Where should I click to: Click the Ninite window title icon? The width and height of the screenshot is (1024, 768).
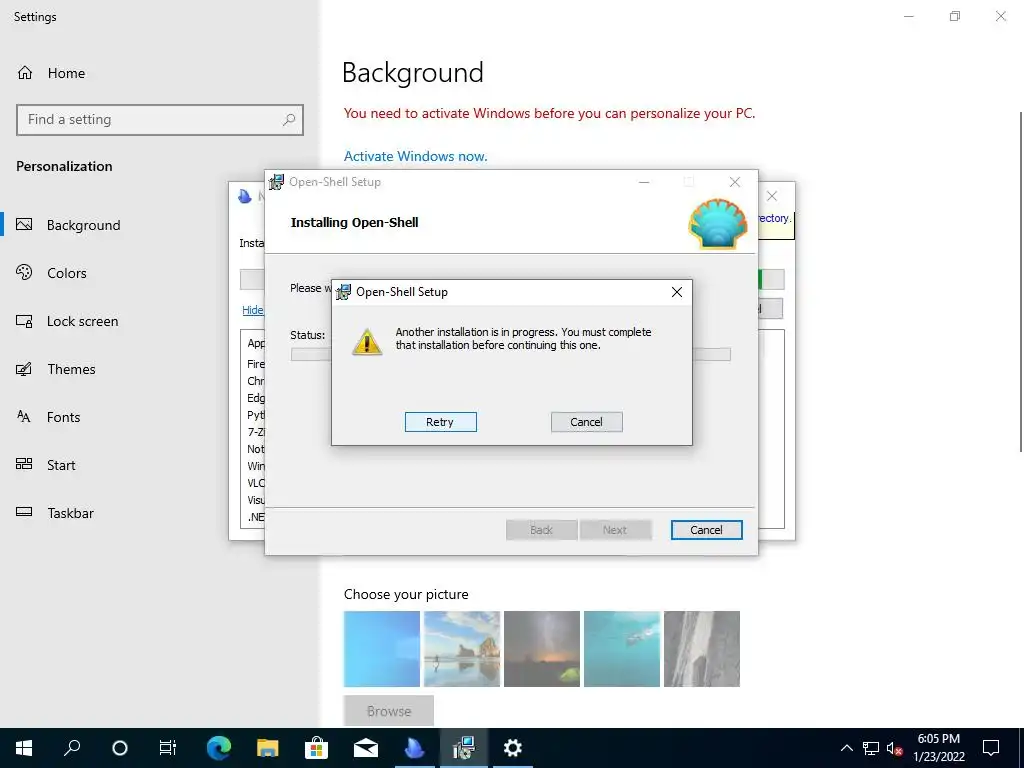(245, 196)
